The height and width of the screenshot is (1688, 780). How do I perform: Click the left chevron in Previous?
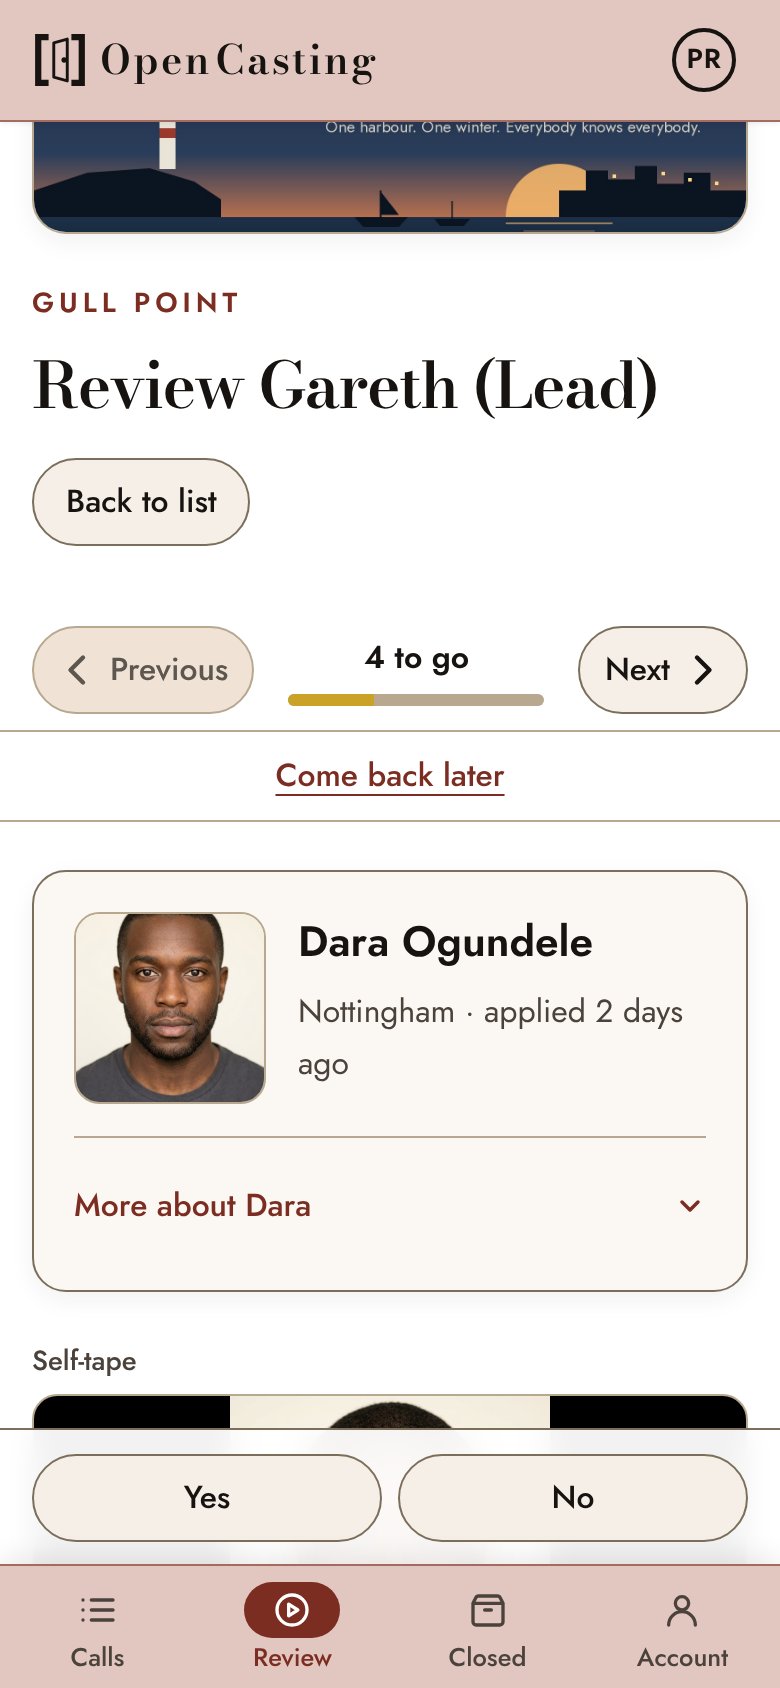pyautogui.click(x=77, y=670)
